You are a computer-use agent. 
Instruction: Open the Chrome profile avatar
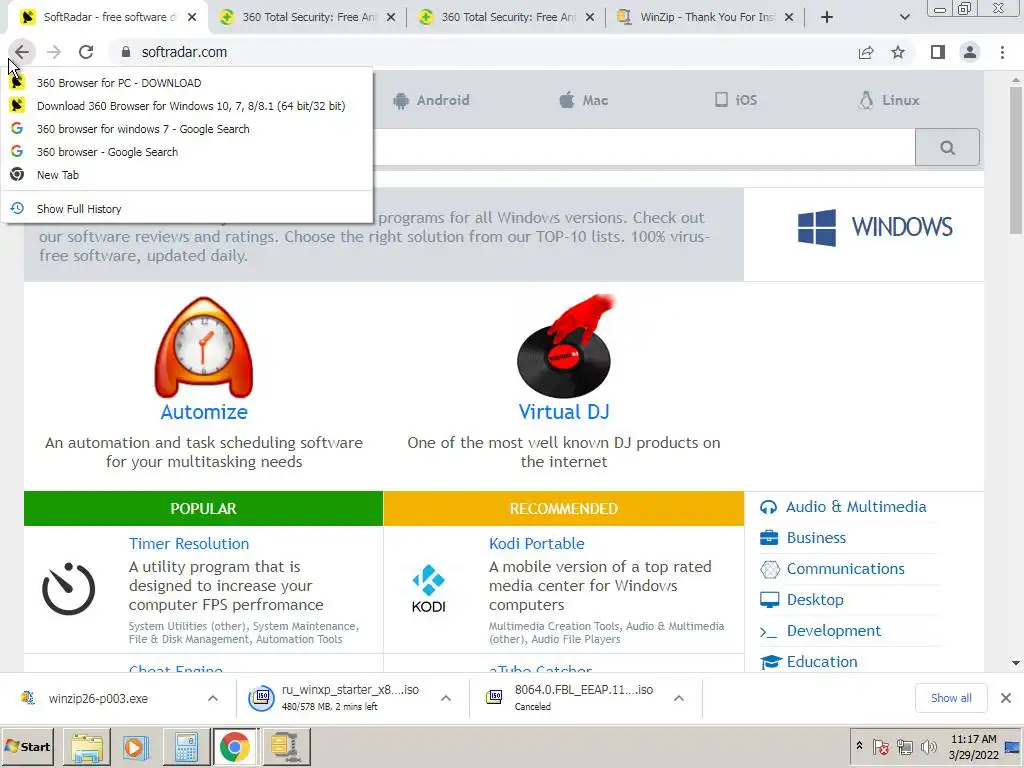point(970,52)
